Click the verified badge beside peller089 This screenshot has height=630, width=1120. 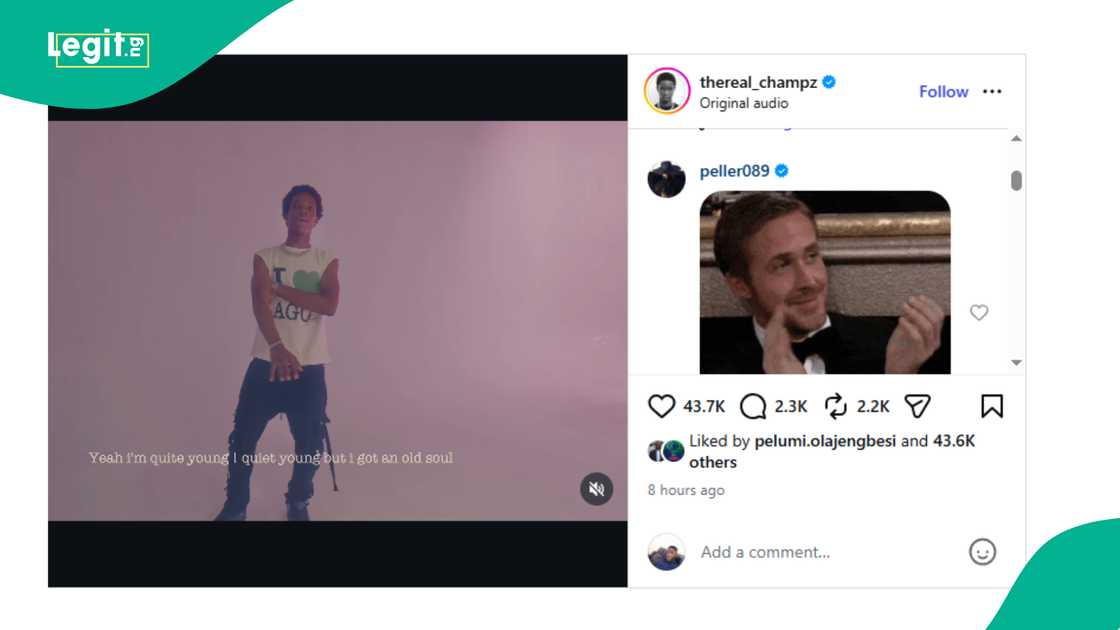[x=781, y=171]
